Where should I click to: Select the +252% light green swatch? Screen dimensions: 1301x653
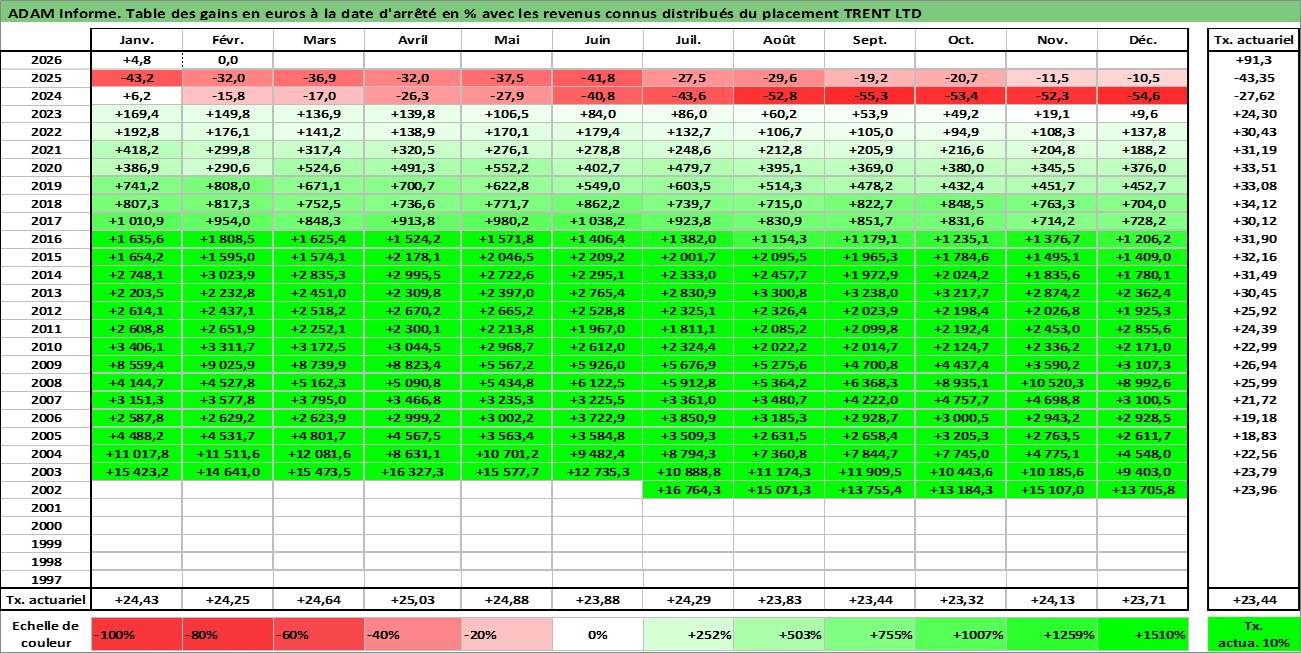point(688,634)
